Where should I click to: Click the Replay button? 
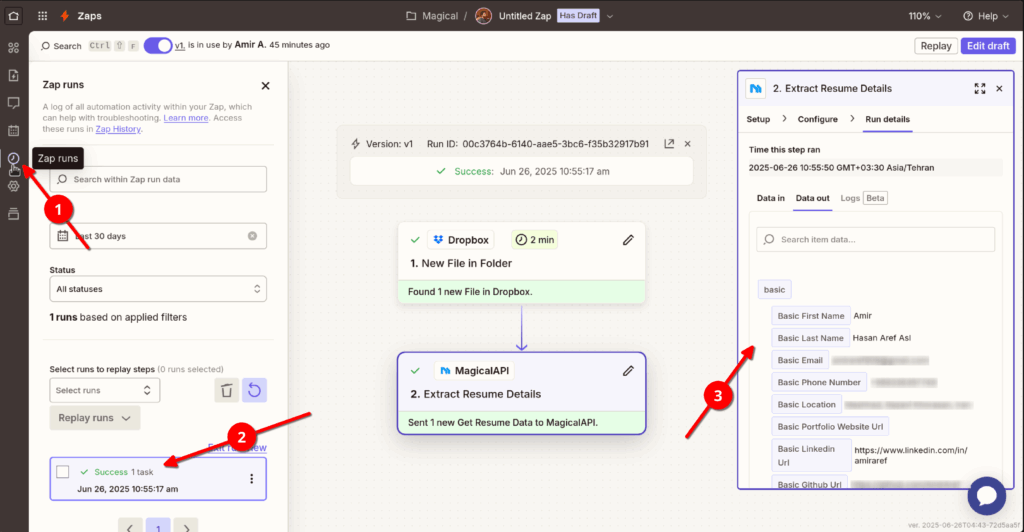(x=936, y=46)
